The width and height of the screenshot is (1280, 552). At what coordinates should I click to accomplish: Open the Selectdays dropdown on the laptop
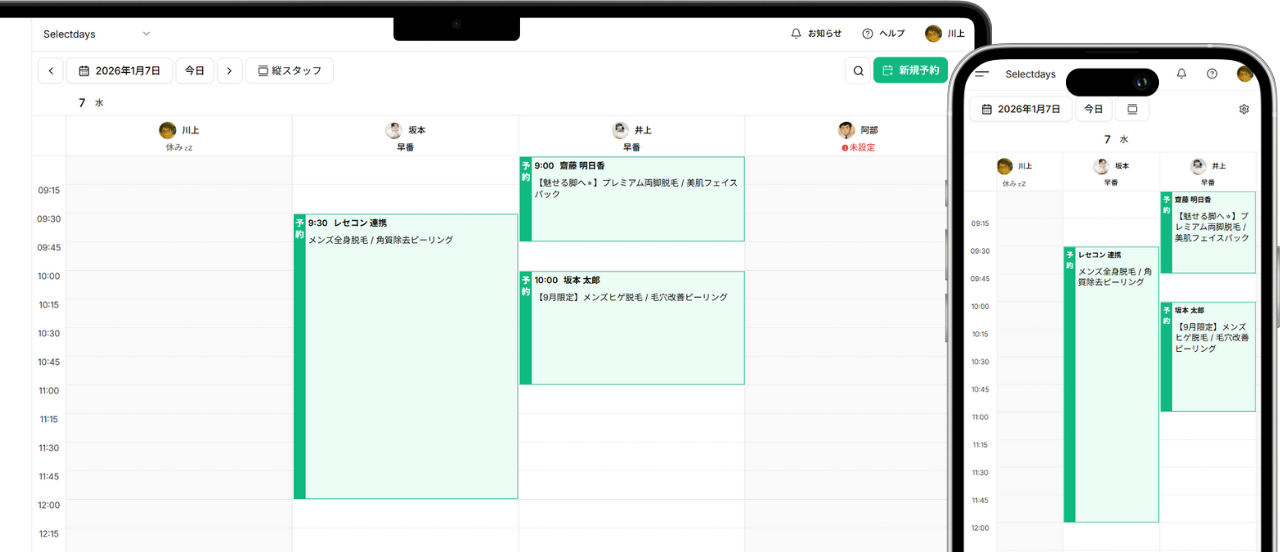pyautogui.click(x=97, y=34)
